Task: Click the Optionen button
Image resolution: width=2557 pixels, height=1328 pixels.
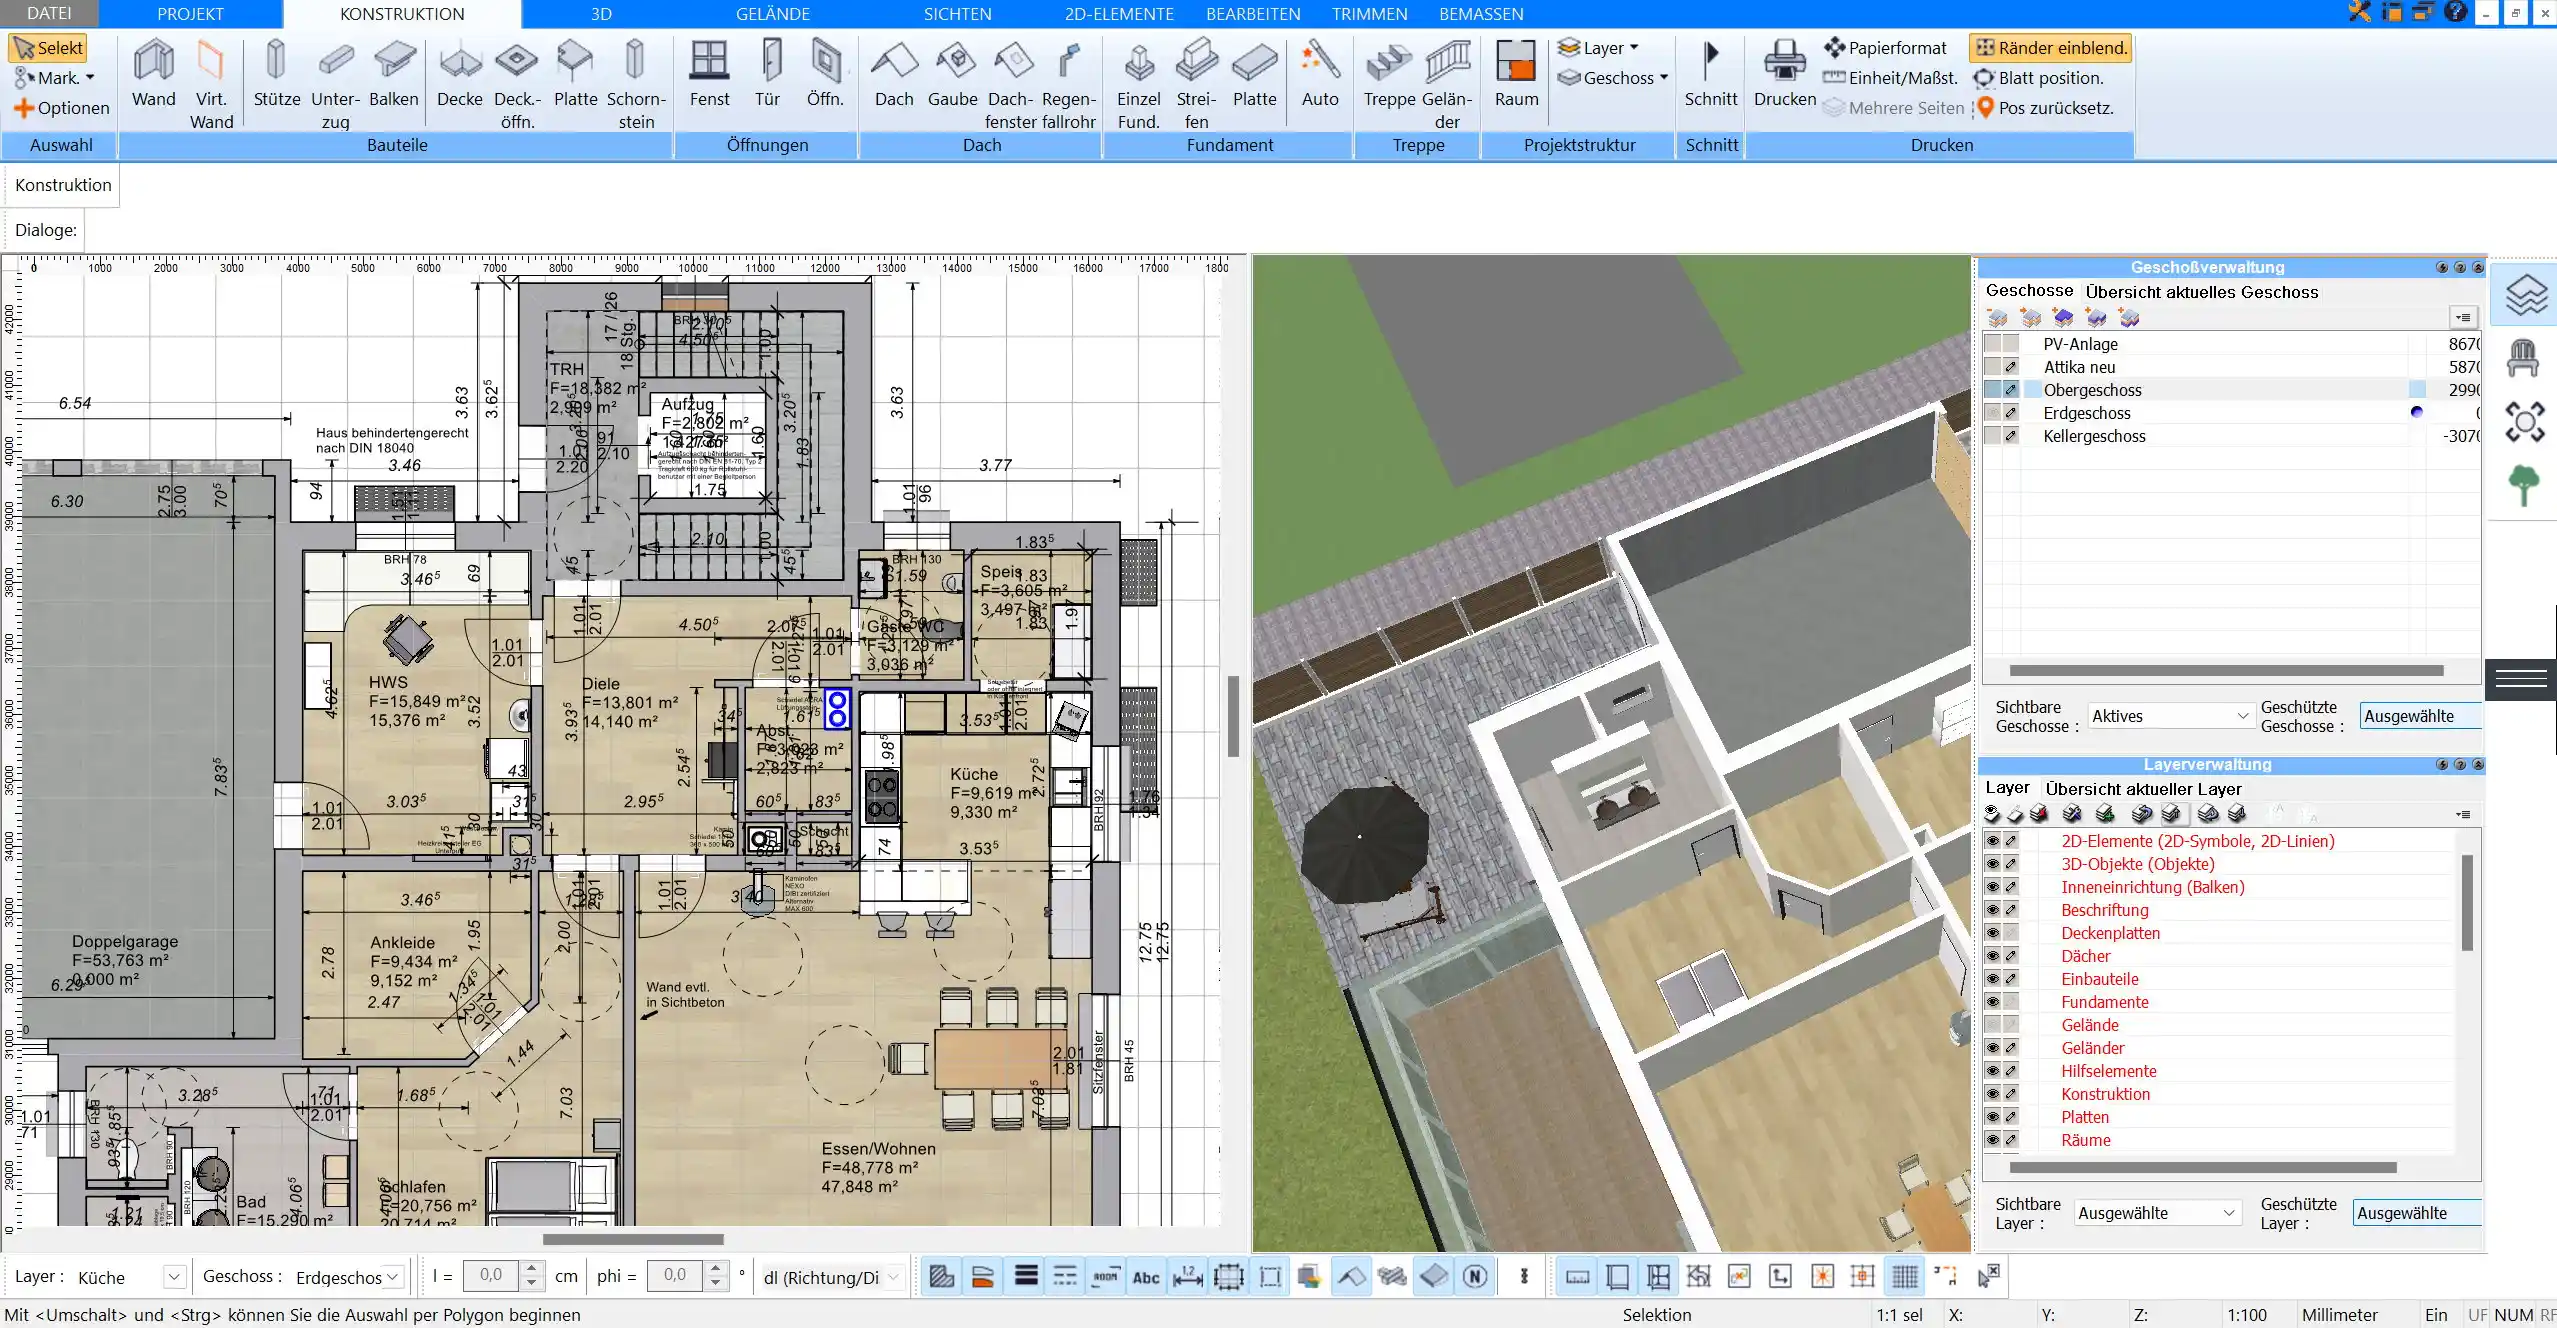Action: pos(61,108)
